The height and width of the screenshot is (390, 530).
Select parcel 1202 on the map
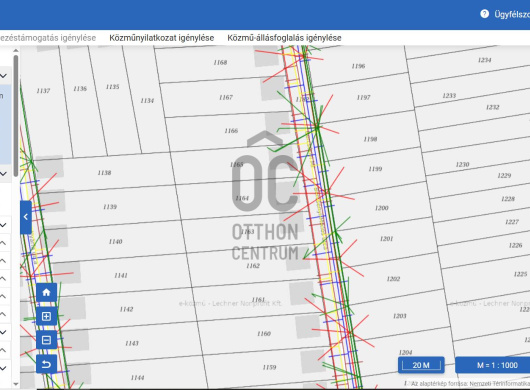393,279
